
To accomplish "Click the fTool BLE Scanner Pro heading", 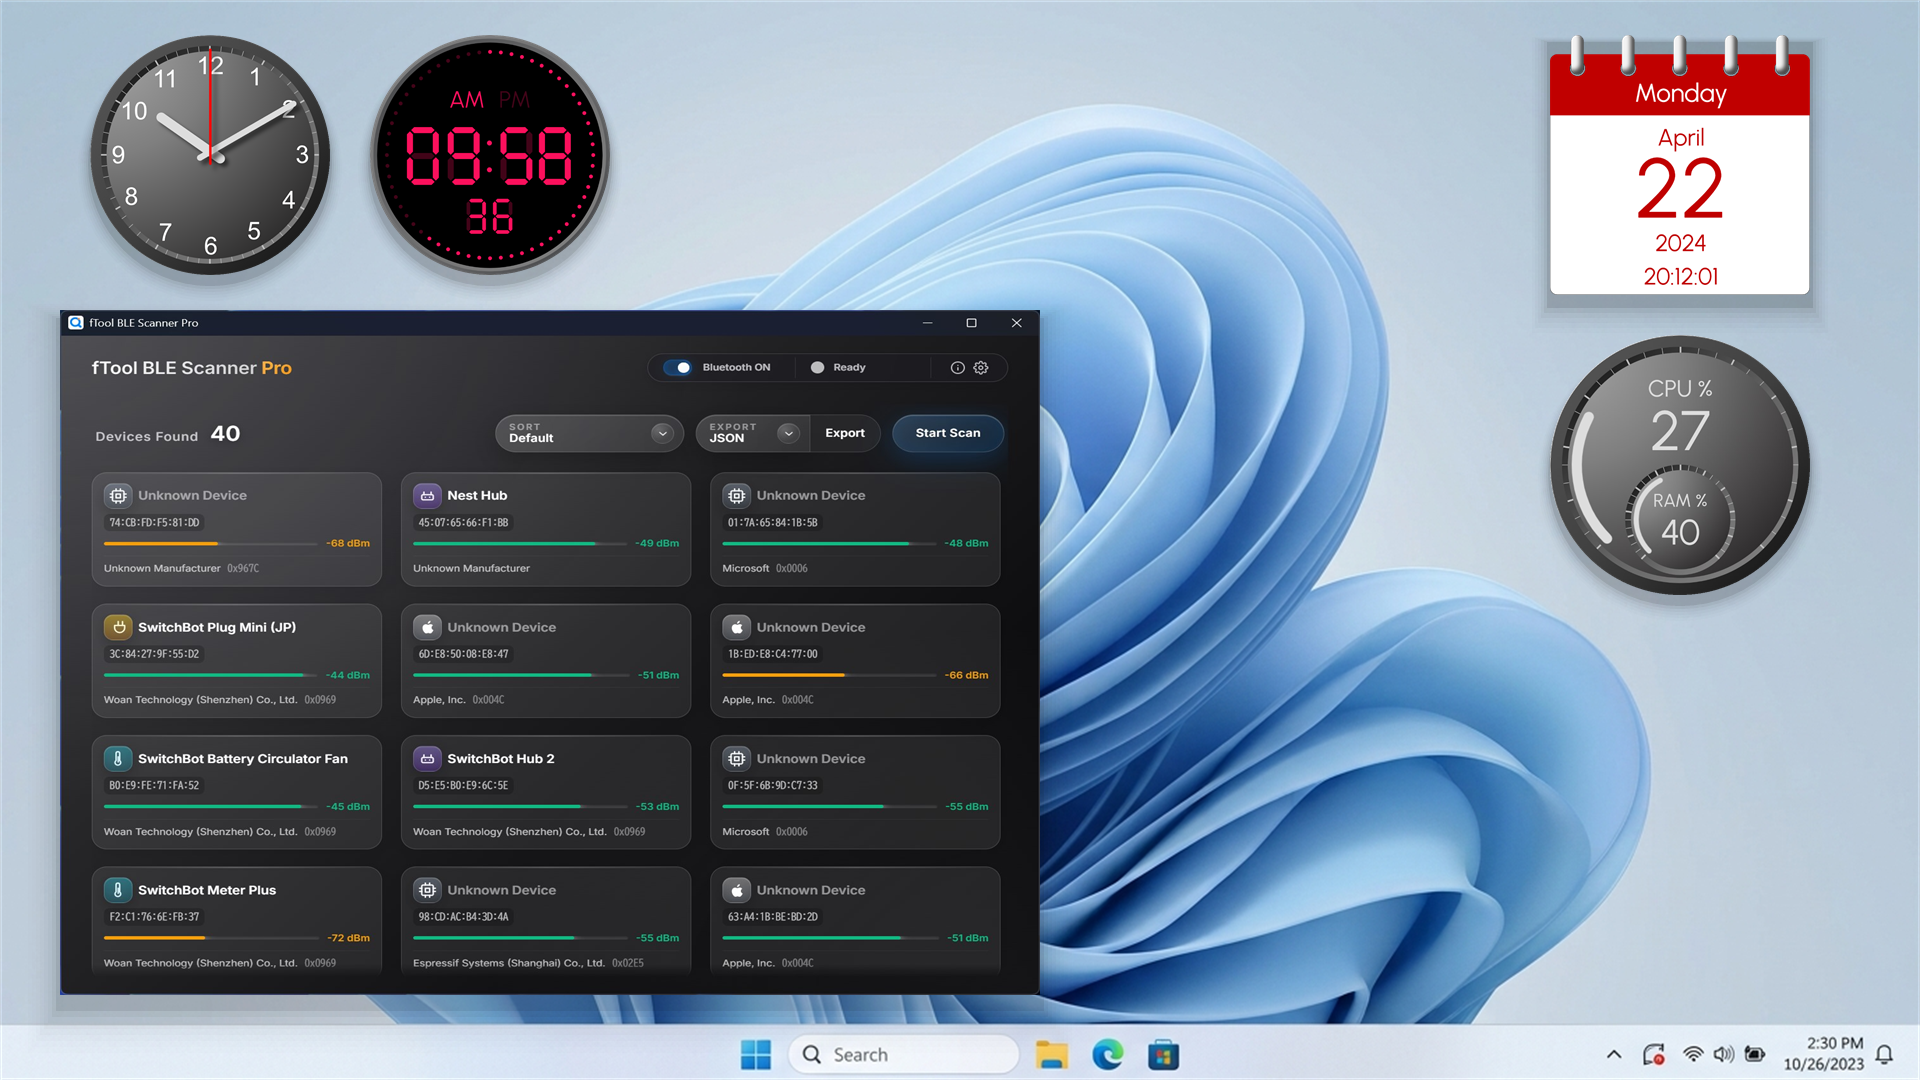I will [192, 368].
